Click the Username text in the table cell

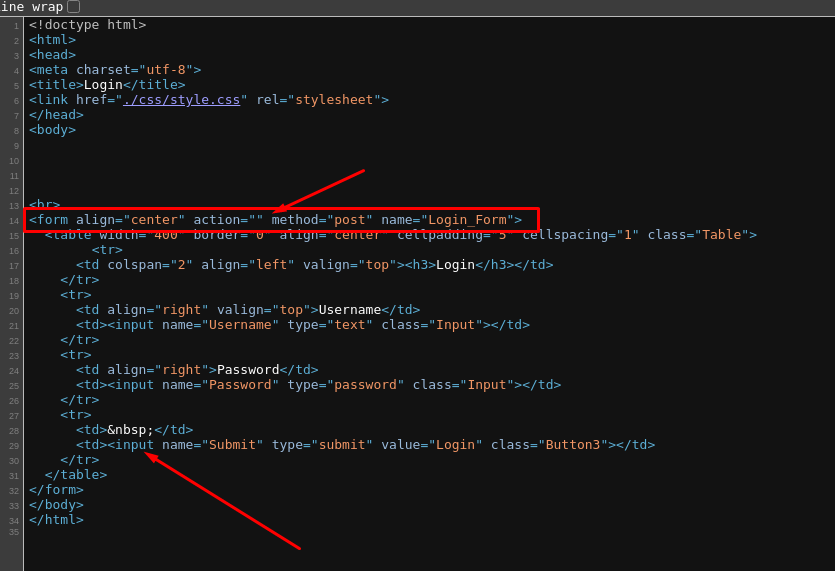[x=349, y=310]
